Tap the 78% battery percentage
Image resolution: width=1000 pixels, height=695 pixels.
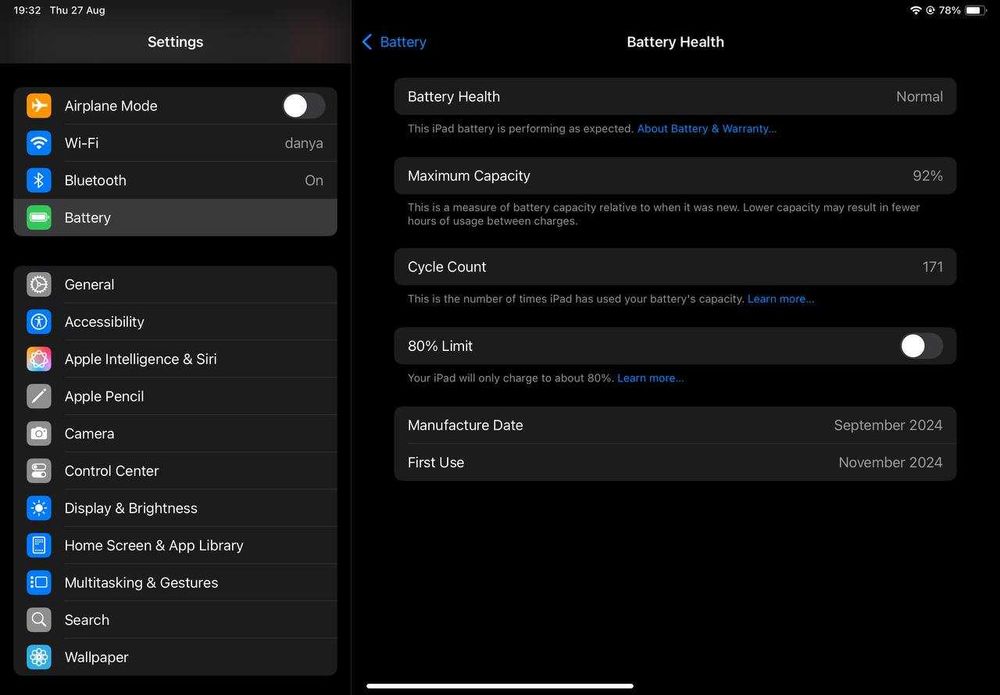tap(950, 10)
